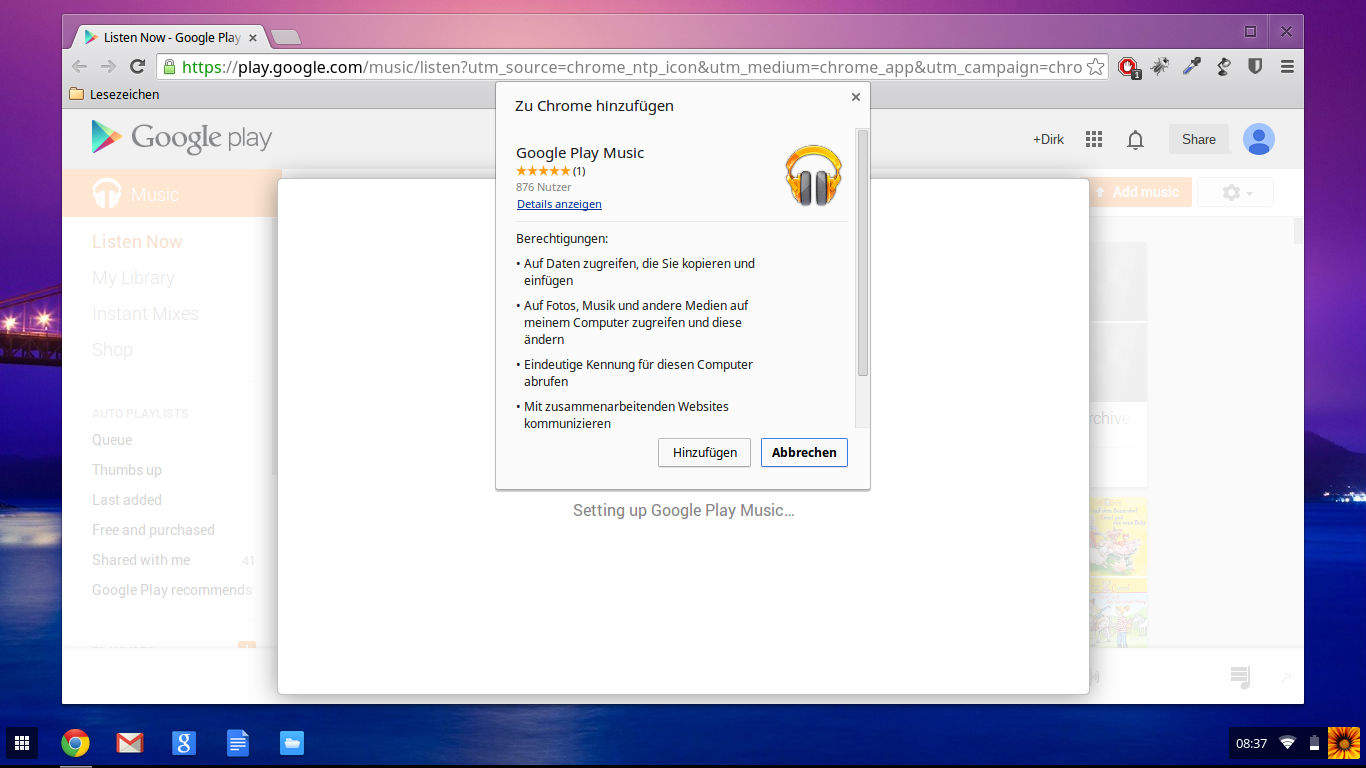Open Free and purchased playlist
The image size is (1366, 768).
(x=153, y=530)
